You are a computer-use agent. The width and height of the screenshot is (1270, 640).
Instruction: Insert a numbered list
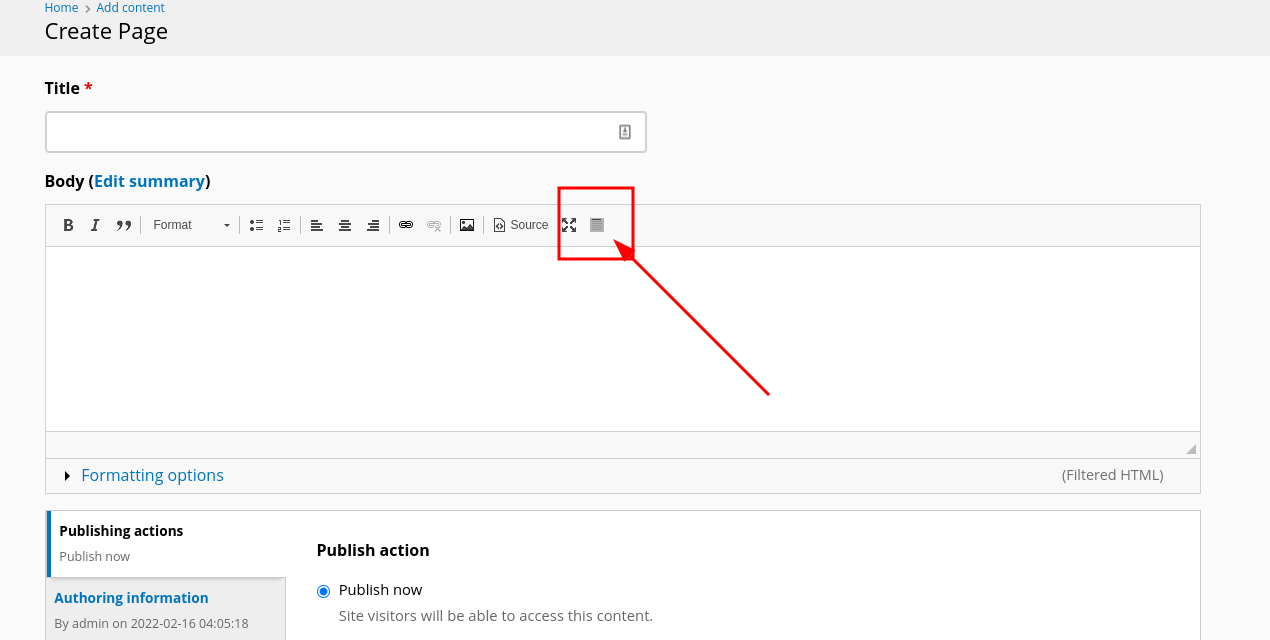pos(284,225)
